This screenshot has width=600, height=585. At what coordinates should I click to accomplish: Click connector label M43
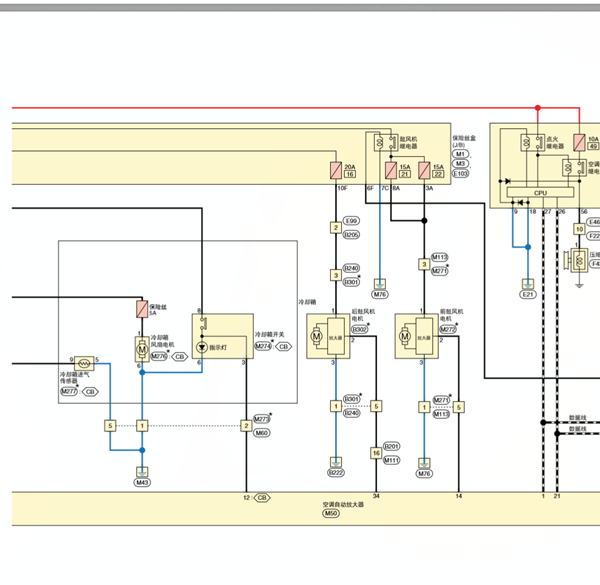(142, 482)
